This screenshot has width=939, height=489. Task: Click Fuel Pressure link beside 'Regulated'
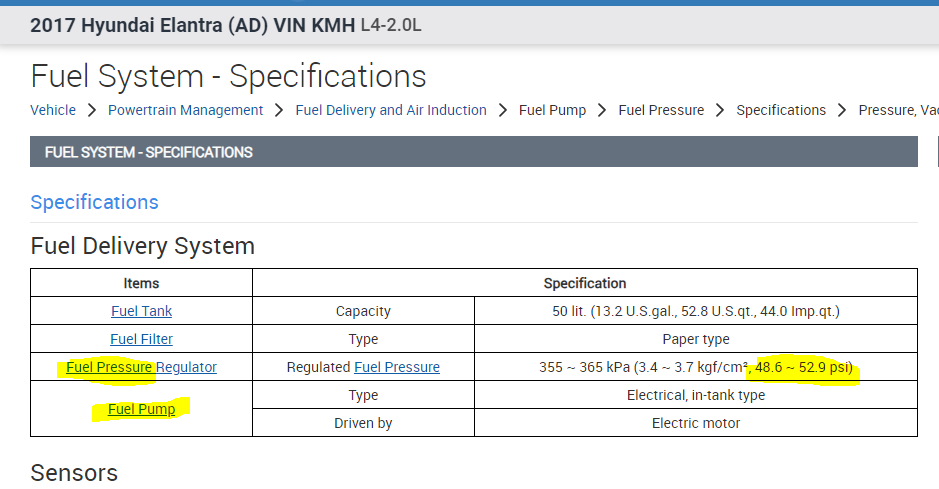click(x=397, y=367)
